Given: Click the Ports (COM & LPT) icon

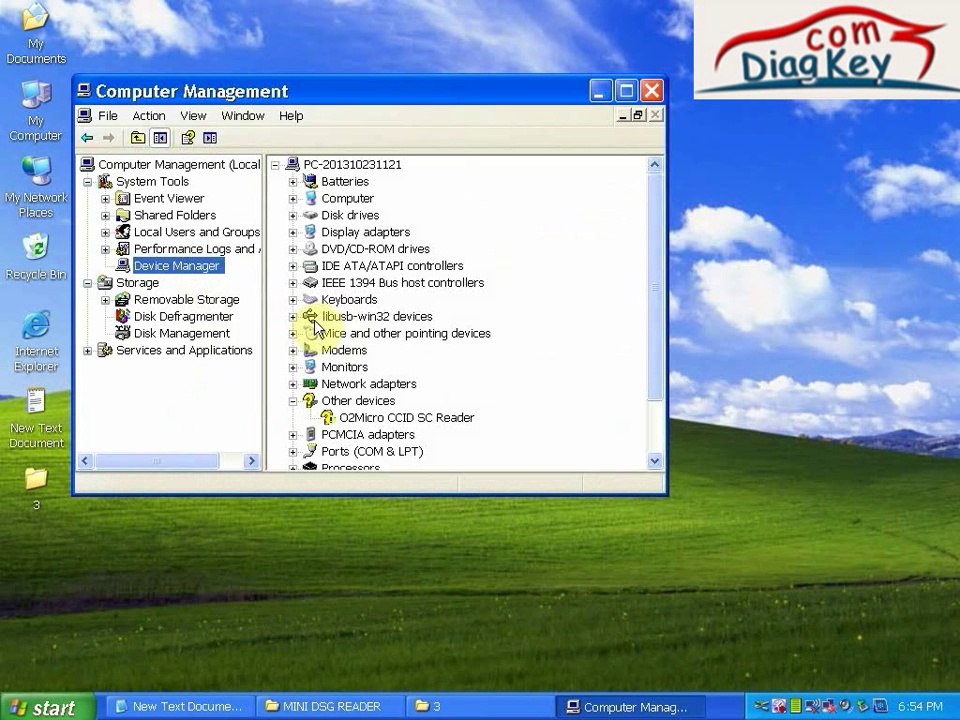Looking at the screenshot, I should pyautogui.click(x=310, y=451).
